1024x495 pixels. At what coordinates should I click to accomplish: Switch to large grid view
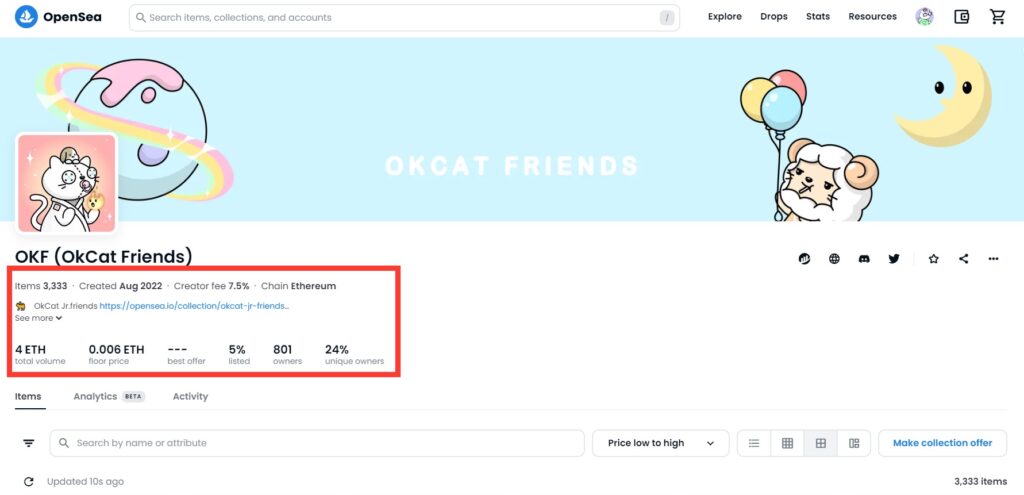click(x=821, y=443)
